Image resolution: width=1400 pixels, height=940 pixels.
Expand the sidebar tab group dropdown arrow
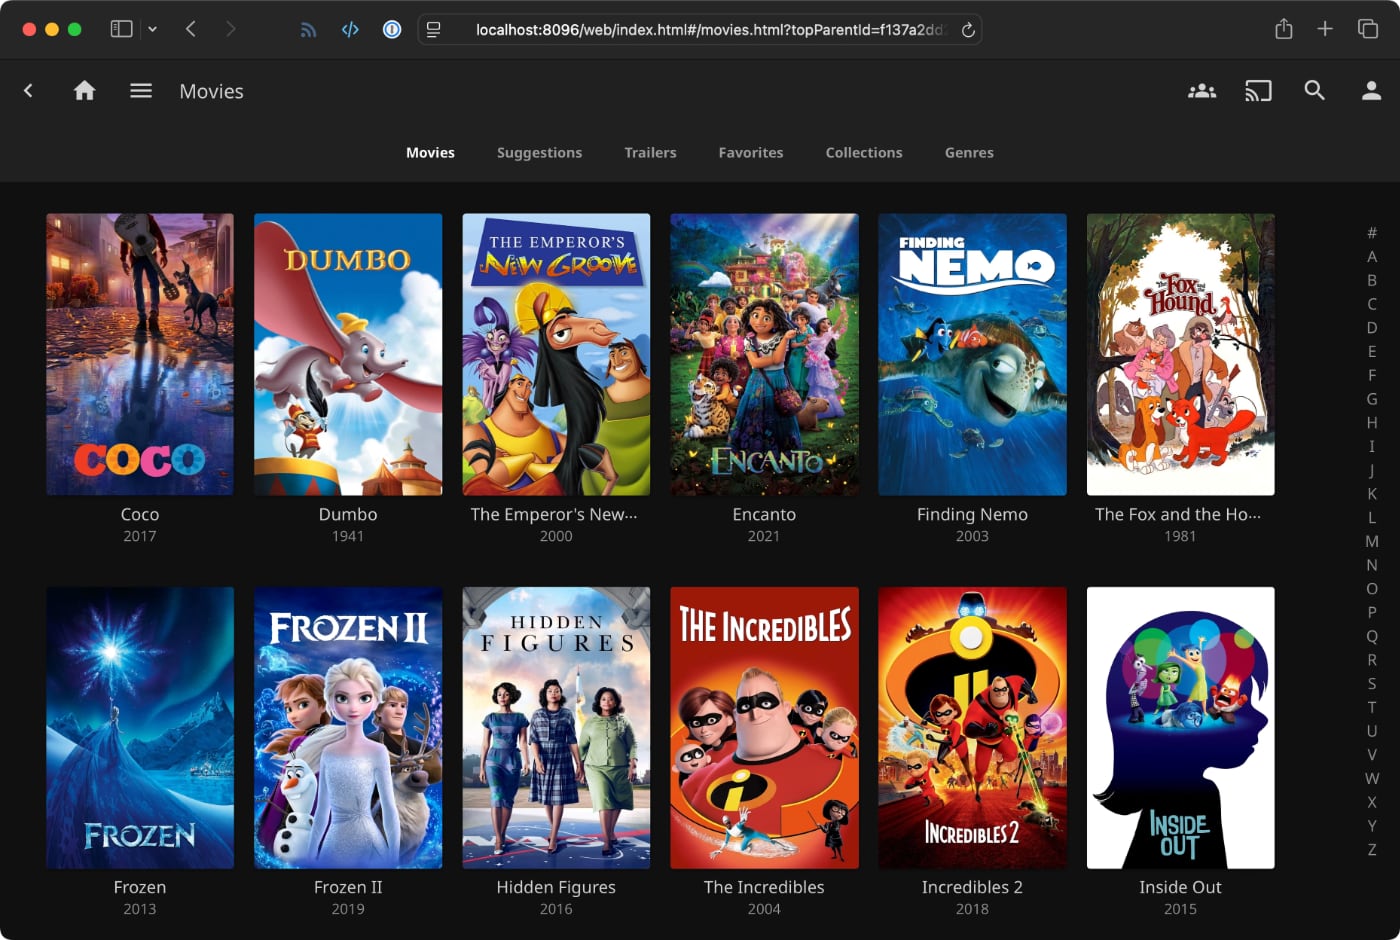(152, 29)
